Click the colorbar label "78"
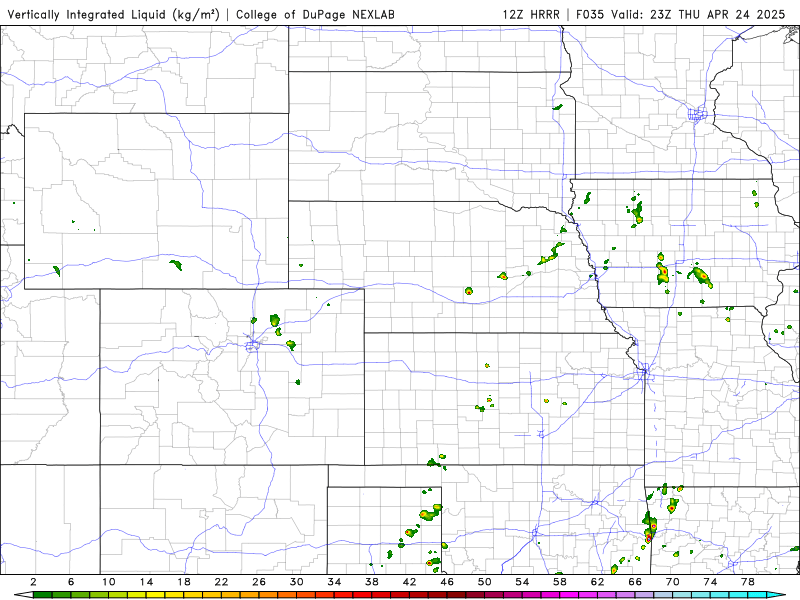The height and width of the screenshot is (600, 800). tap(748, 582)
